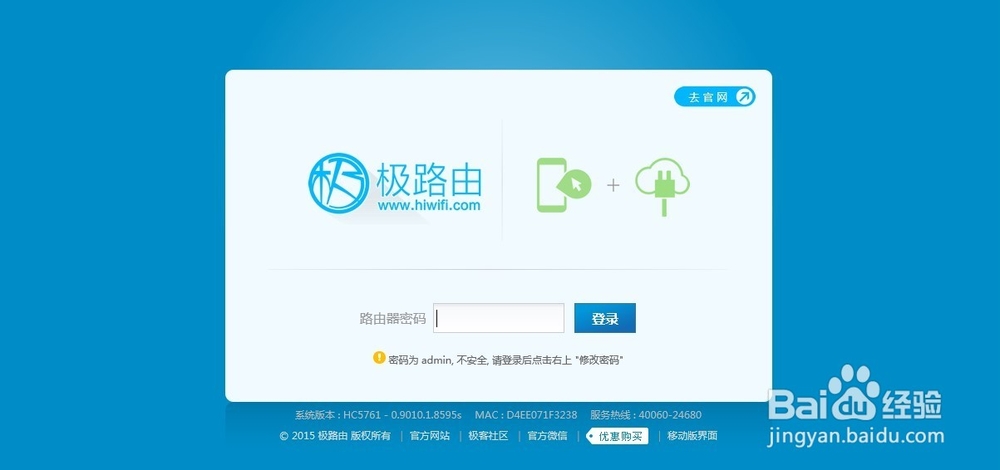Select service hotline 40060-24680 text
1000x470 pixels.
point(646,415)
